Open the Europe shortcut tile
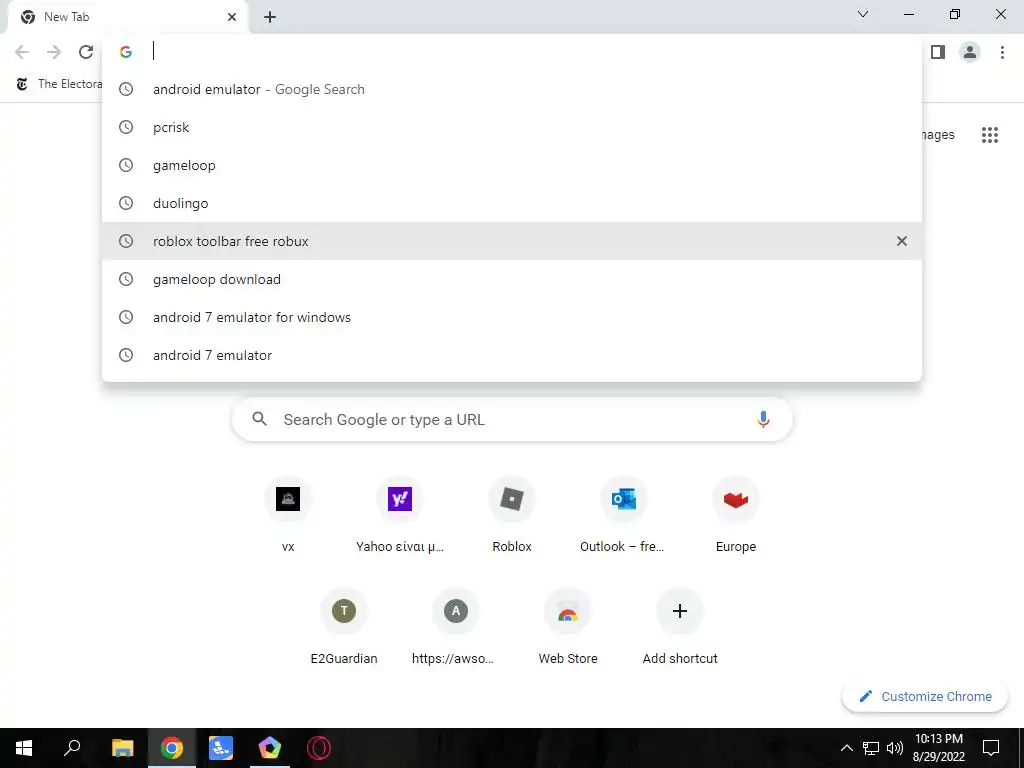The width and height of the screenshot is (1024, 768). tap(736, 515)
